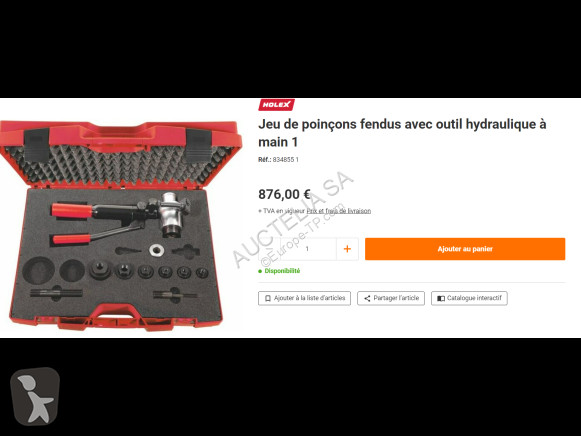581x436 pixels.
Task: Open the Catalogue interactif button label
Action: [x=474, y=298]
